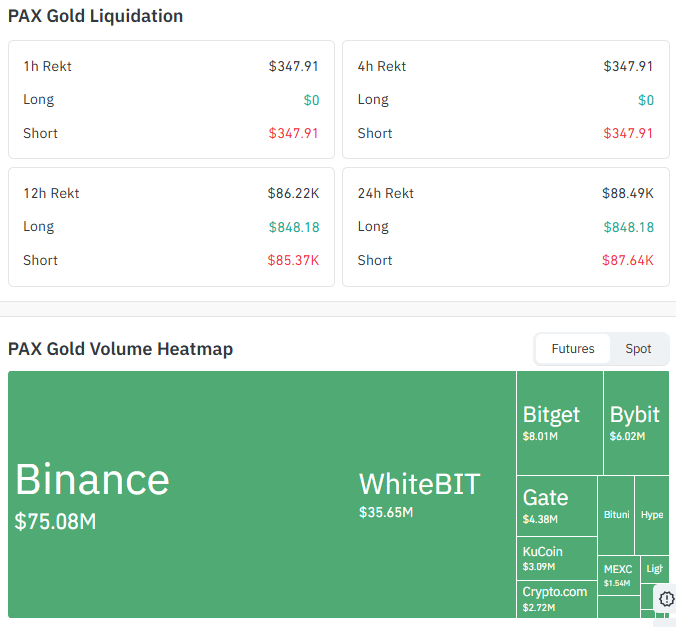The width and height of the screenshot is (676, 627).
Task: Click 4h Rekt Long value $0
Action: coord(646,100)
